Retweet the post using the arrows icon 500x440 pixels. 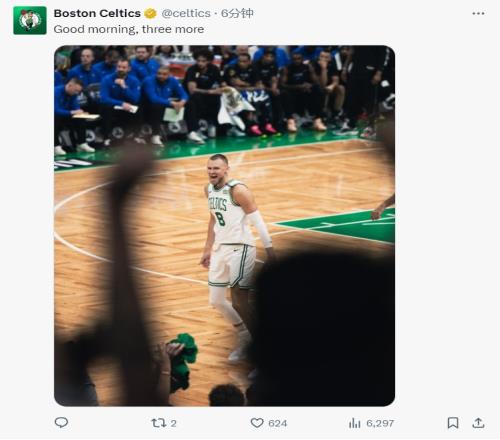[159, 423]
